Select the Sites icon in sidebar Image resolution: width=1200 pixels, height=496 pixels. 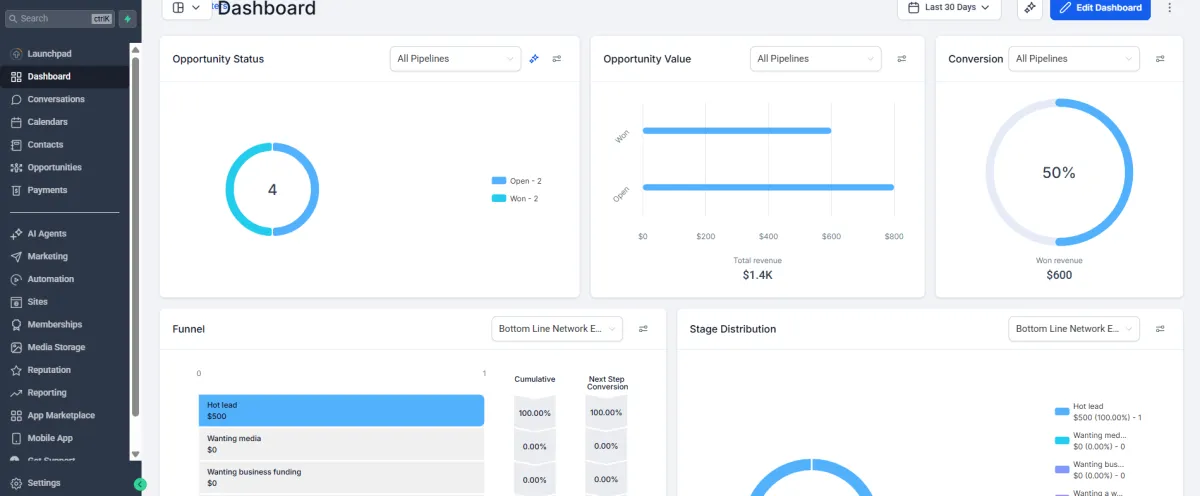pyautogui.click(x=16, y=302)
